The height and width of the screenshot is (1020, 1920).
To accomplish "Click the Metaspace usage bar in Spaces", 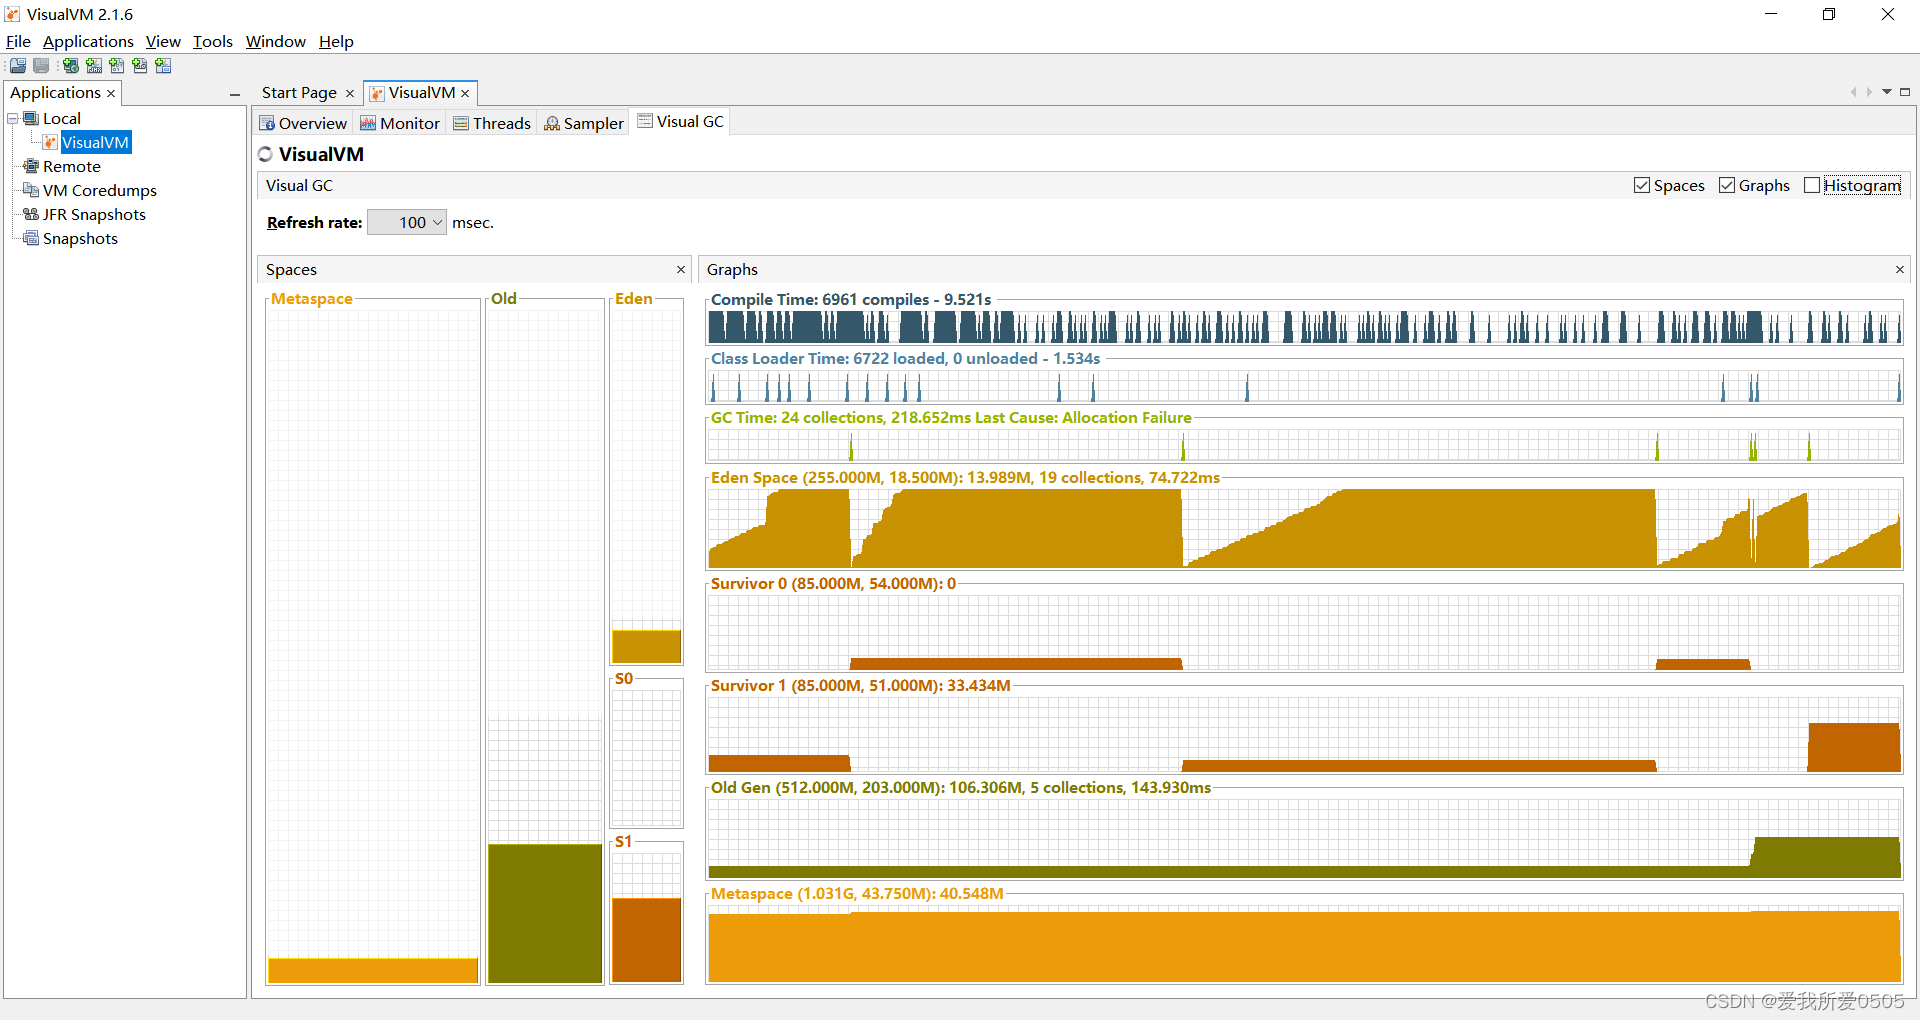I will pos(373,970).
